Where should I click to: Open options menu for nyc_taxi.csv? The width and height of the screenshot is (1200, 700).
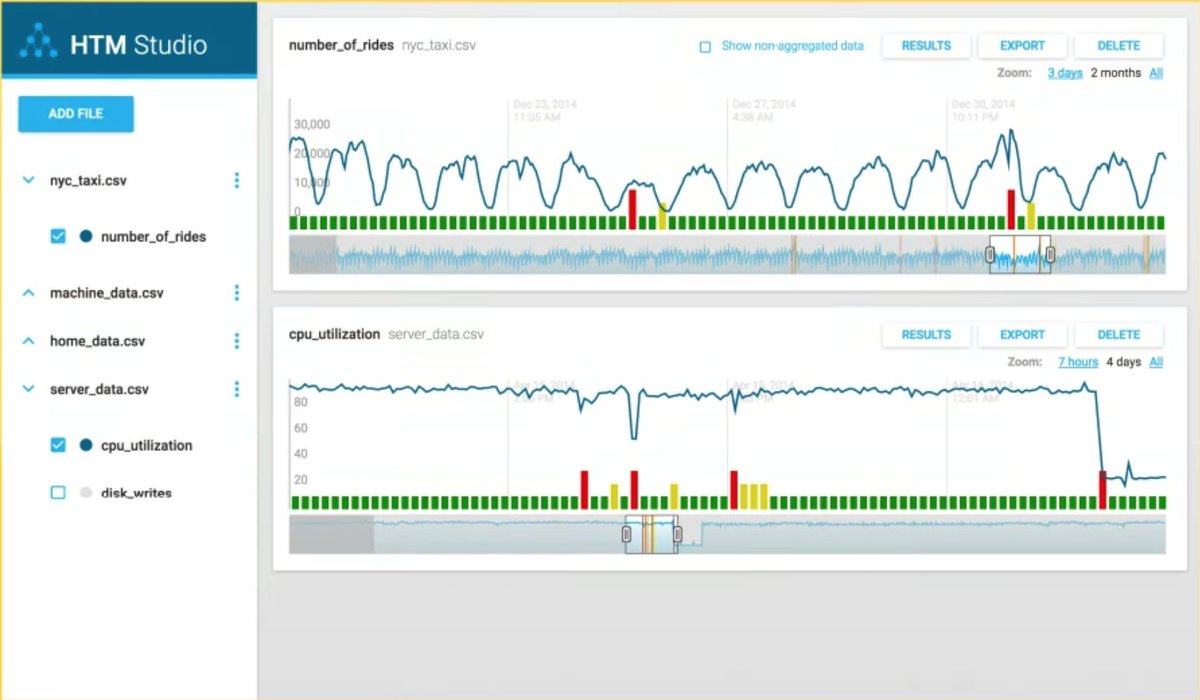pos(237,181)
